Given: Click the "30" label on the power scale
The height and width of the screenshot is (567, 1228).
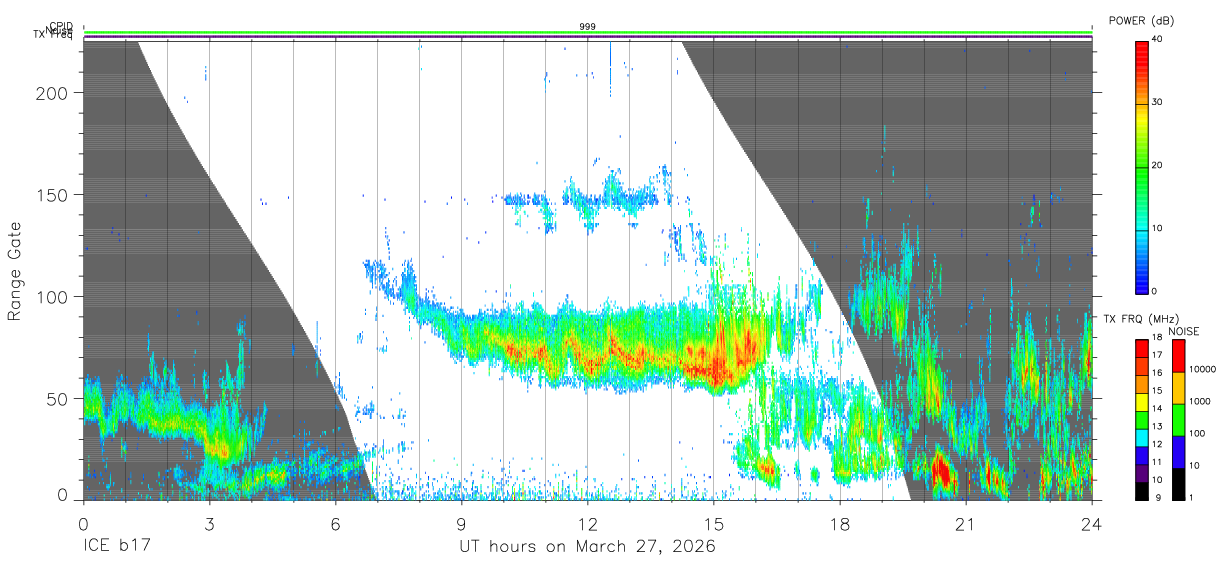Looking at the screenshot, I should pos(1156,102).
